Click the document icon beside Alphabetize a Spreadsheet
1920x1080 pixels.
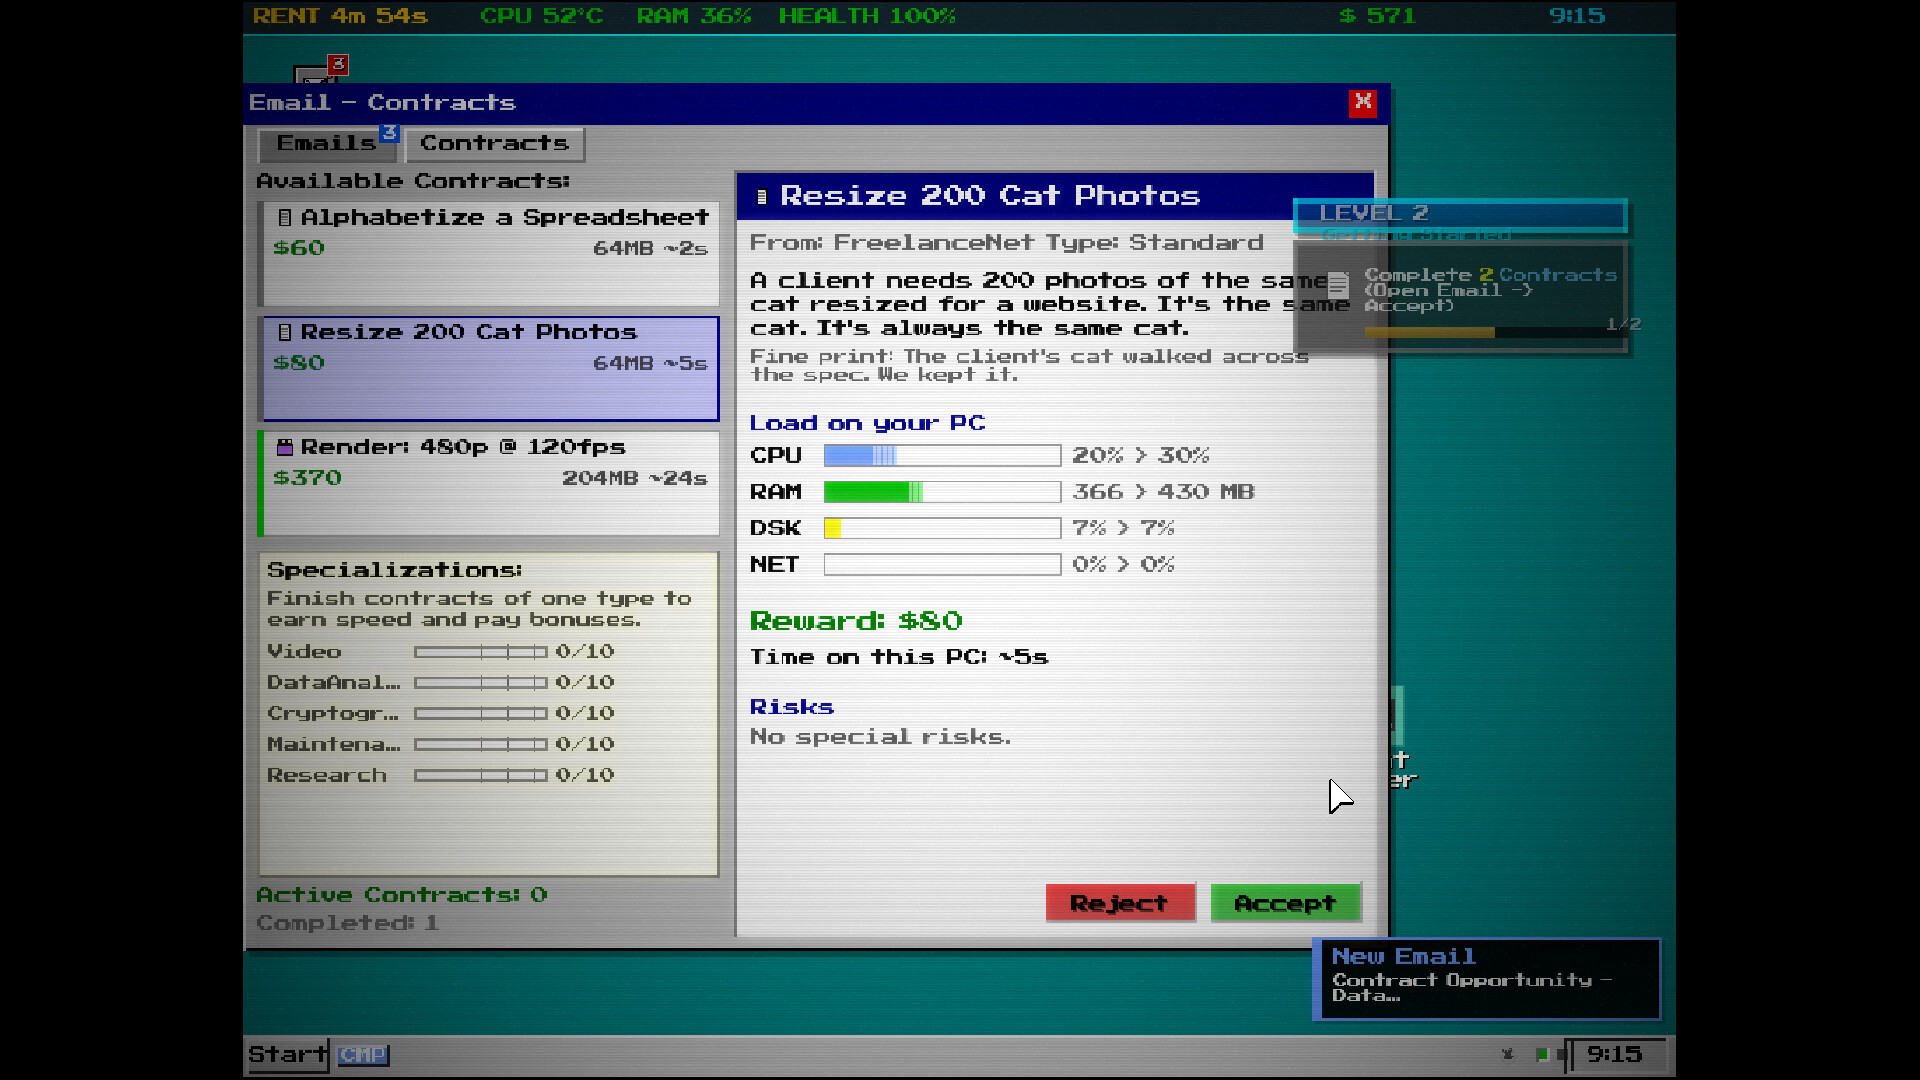pos(285,217)
